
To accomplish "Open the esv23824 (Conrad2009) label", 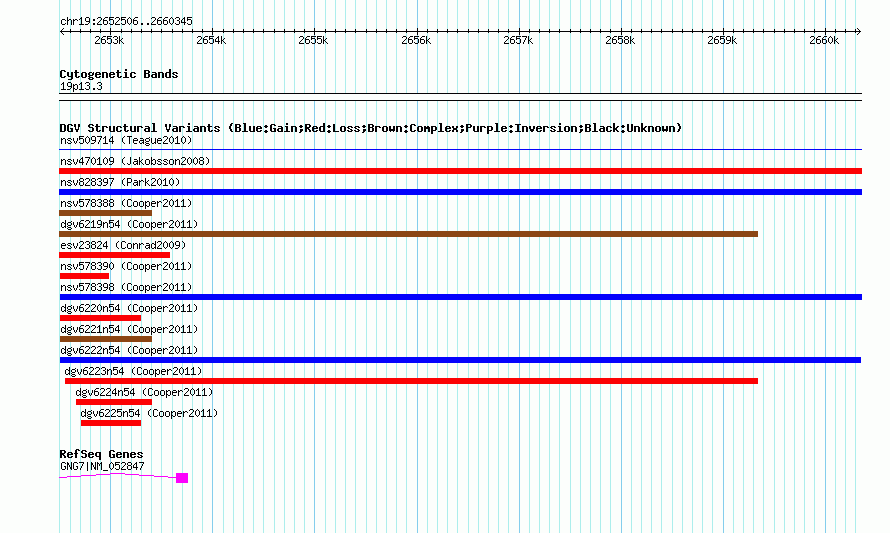I will (x=123, y=245).
